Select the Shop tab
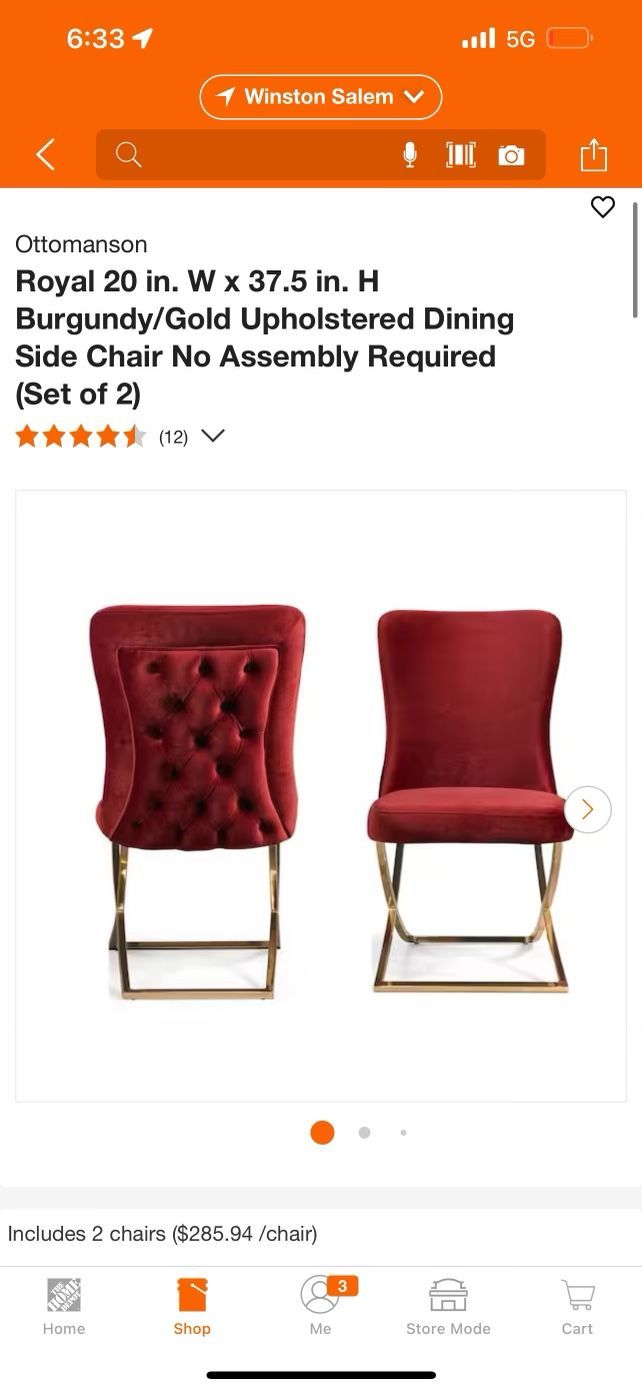 (x=192, y=1307)
